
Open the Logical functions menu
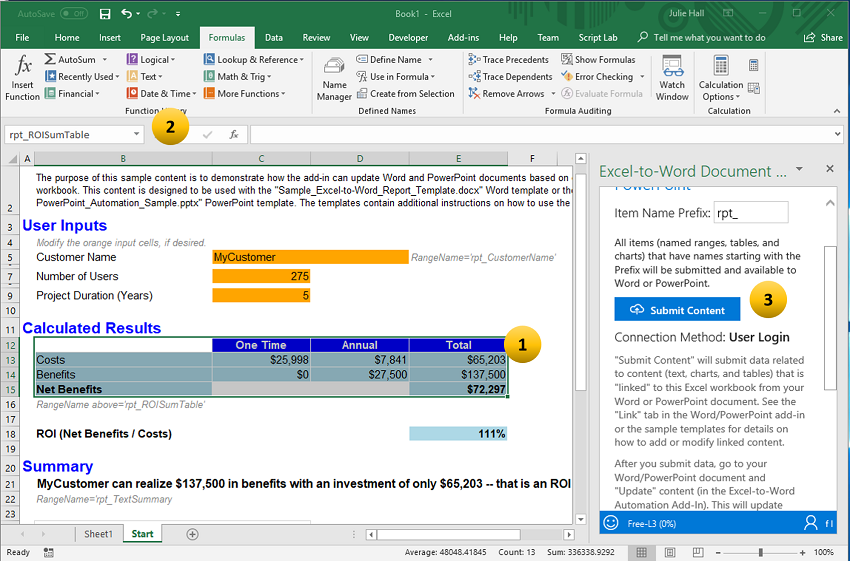click(151, 60)
